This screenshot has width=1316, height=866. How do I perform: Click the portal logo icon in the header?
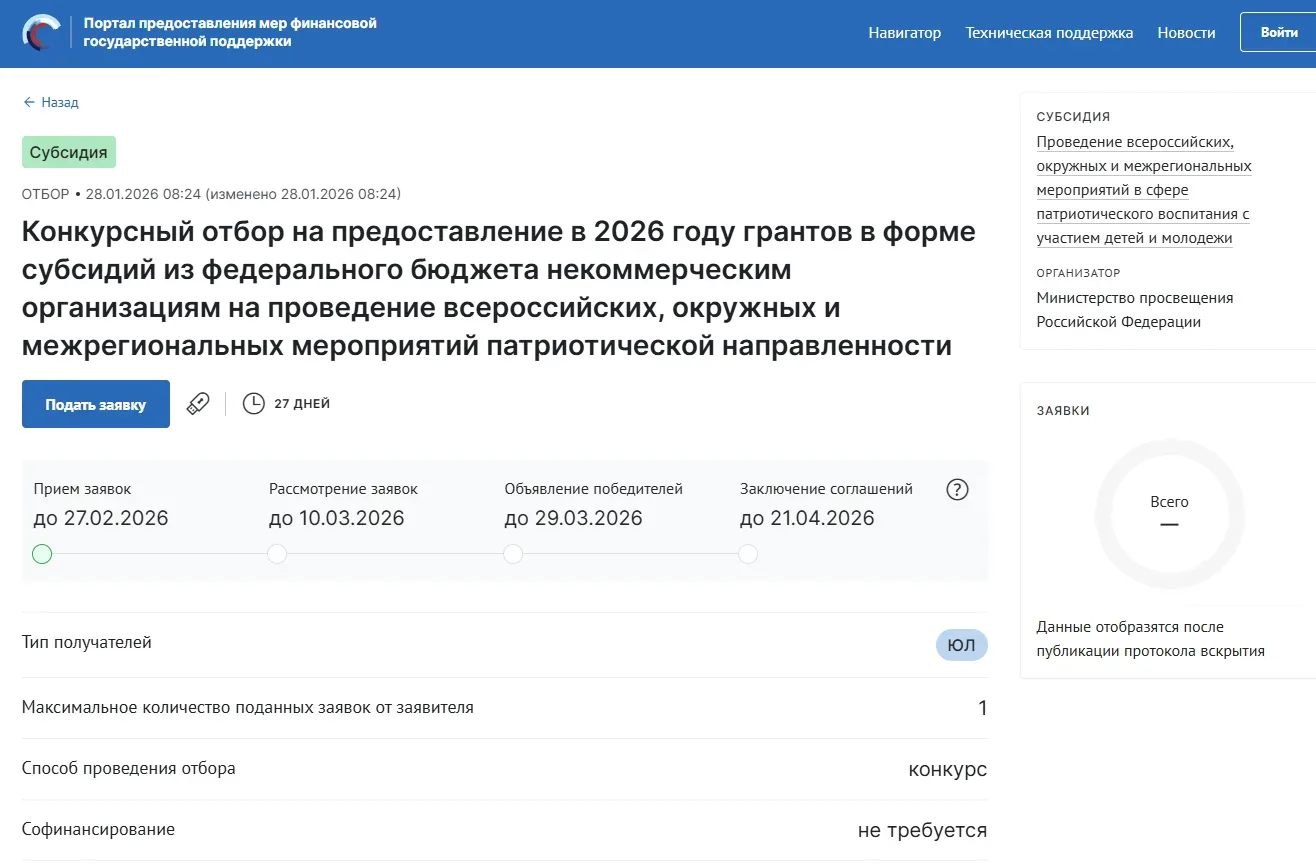tap(41, 33)
